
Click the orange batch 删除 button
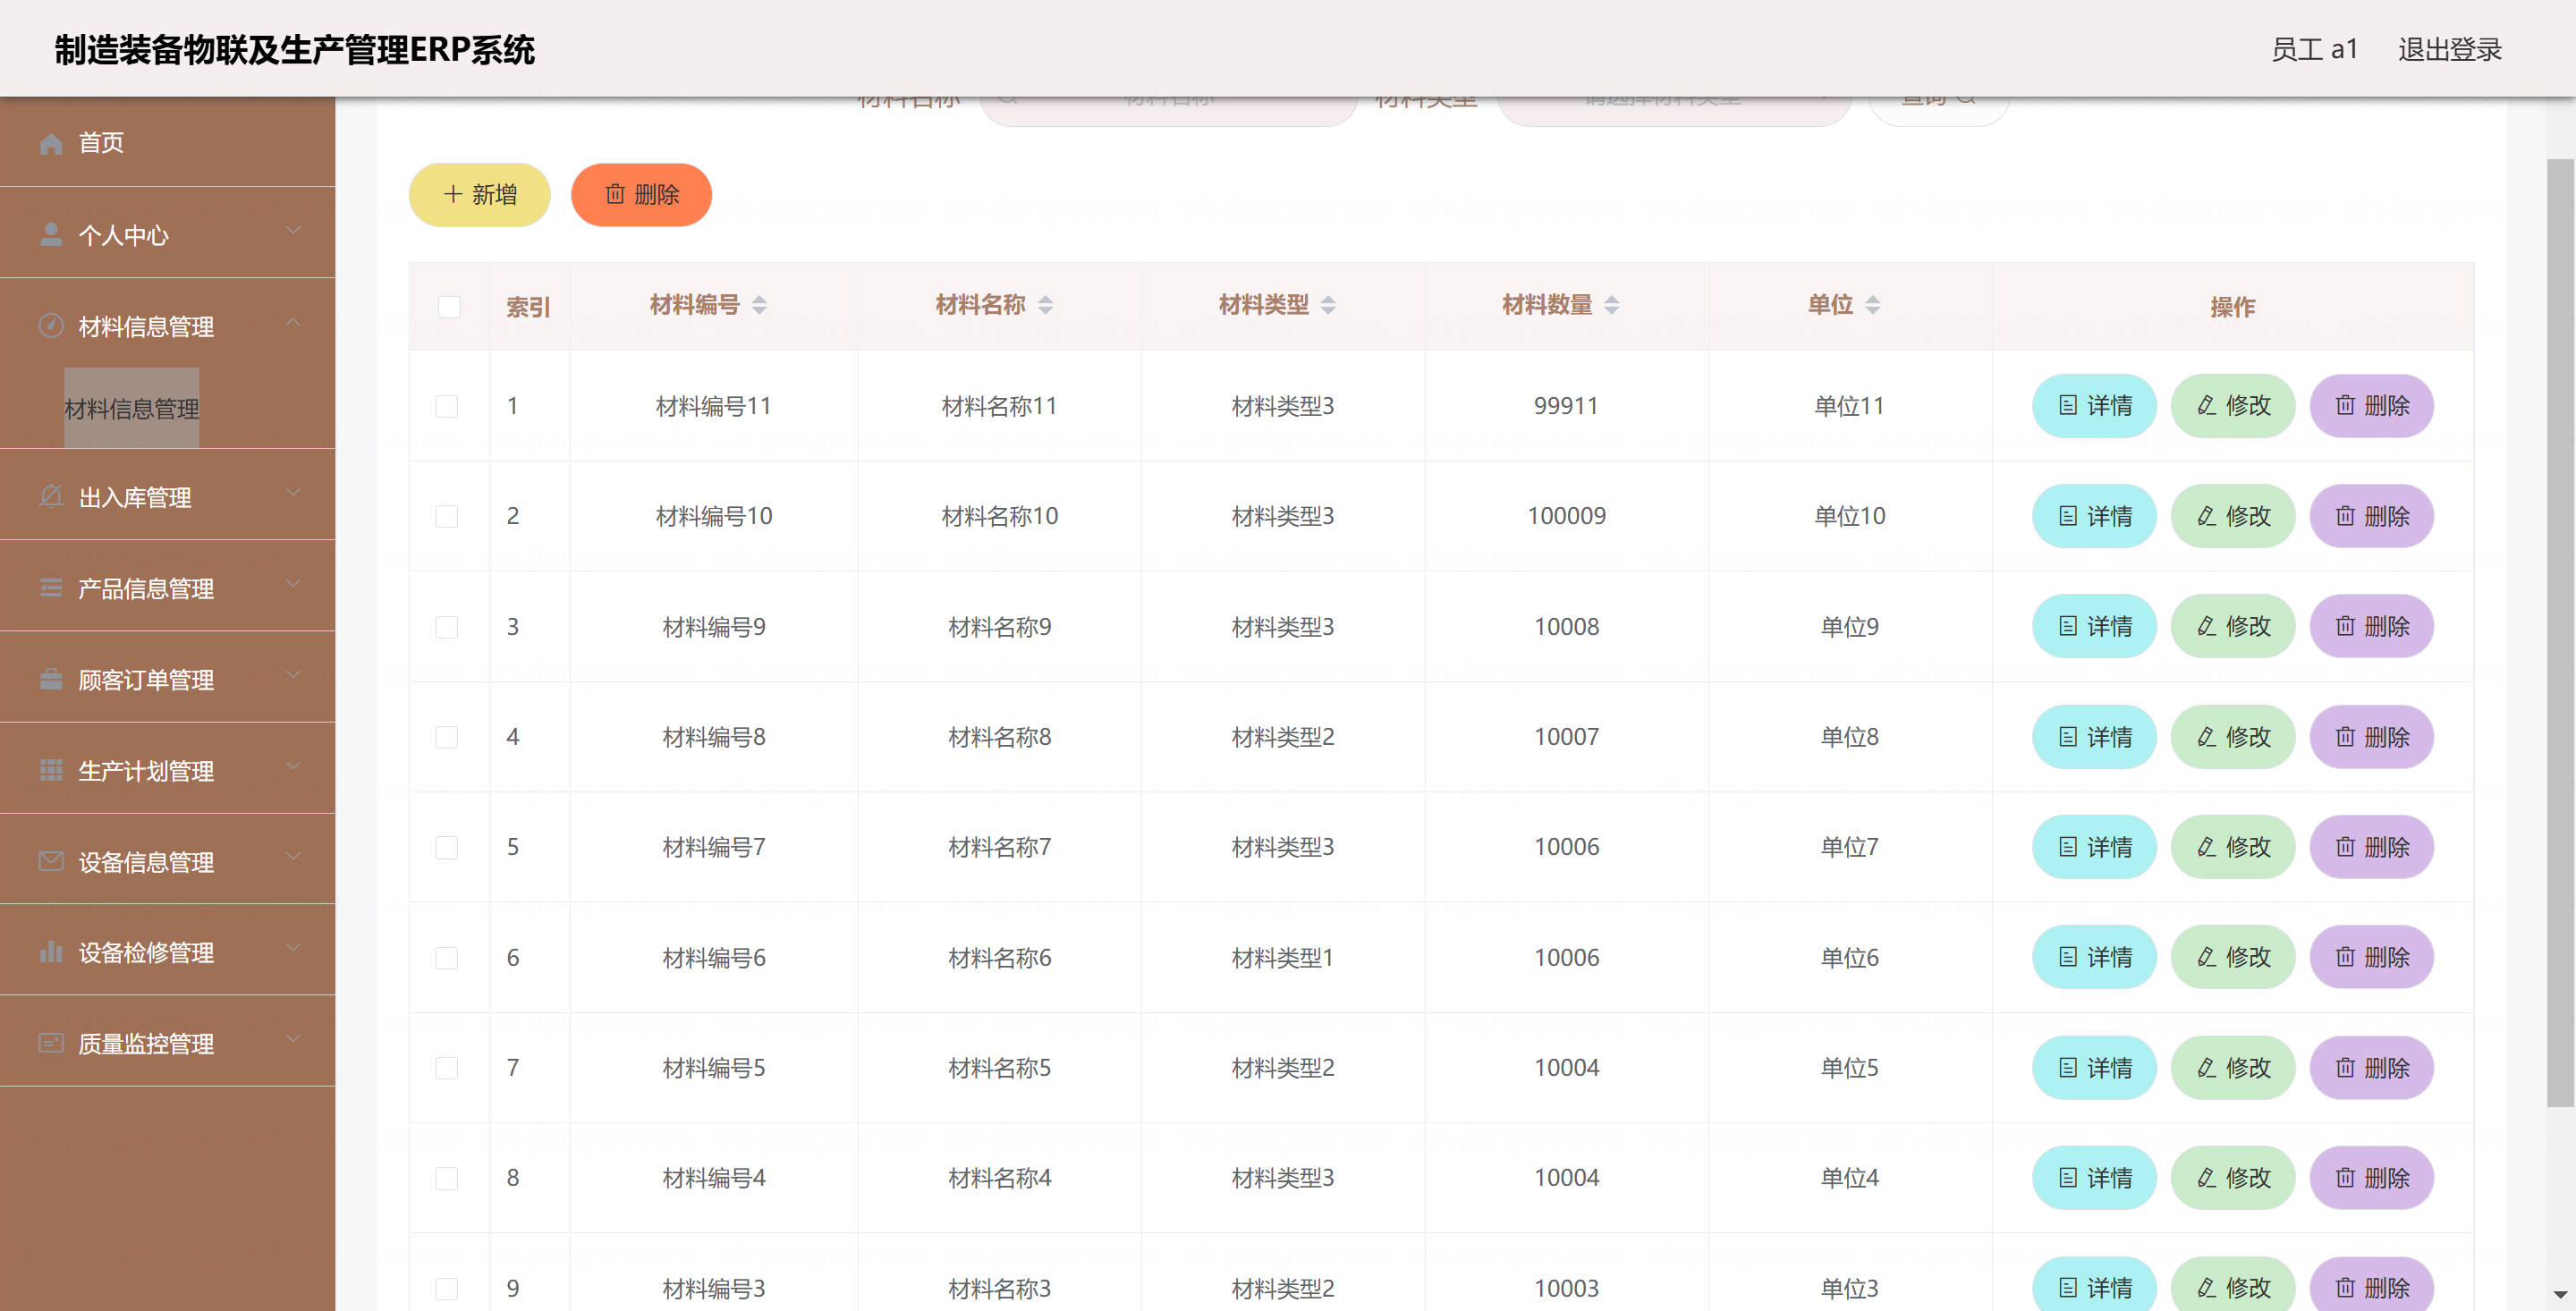coord(641,195)
